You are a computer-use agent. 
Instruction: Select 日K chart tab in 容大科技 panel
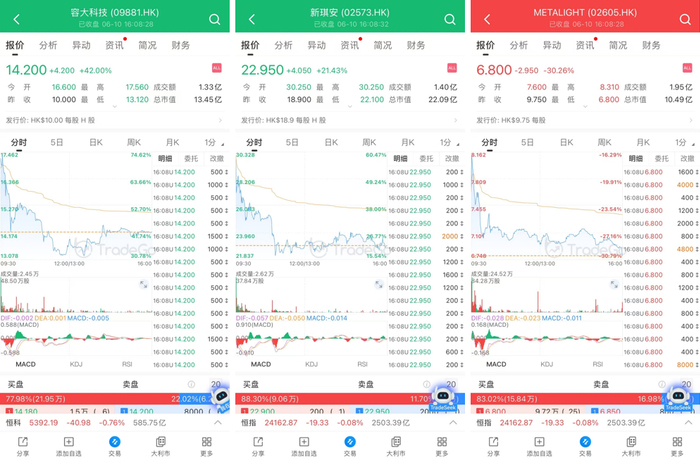coord(96,142)
